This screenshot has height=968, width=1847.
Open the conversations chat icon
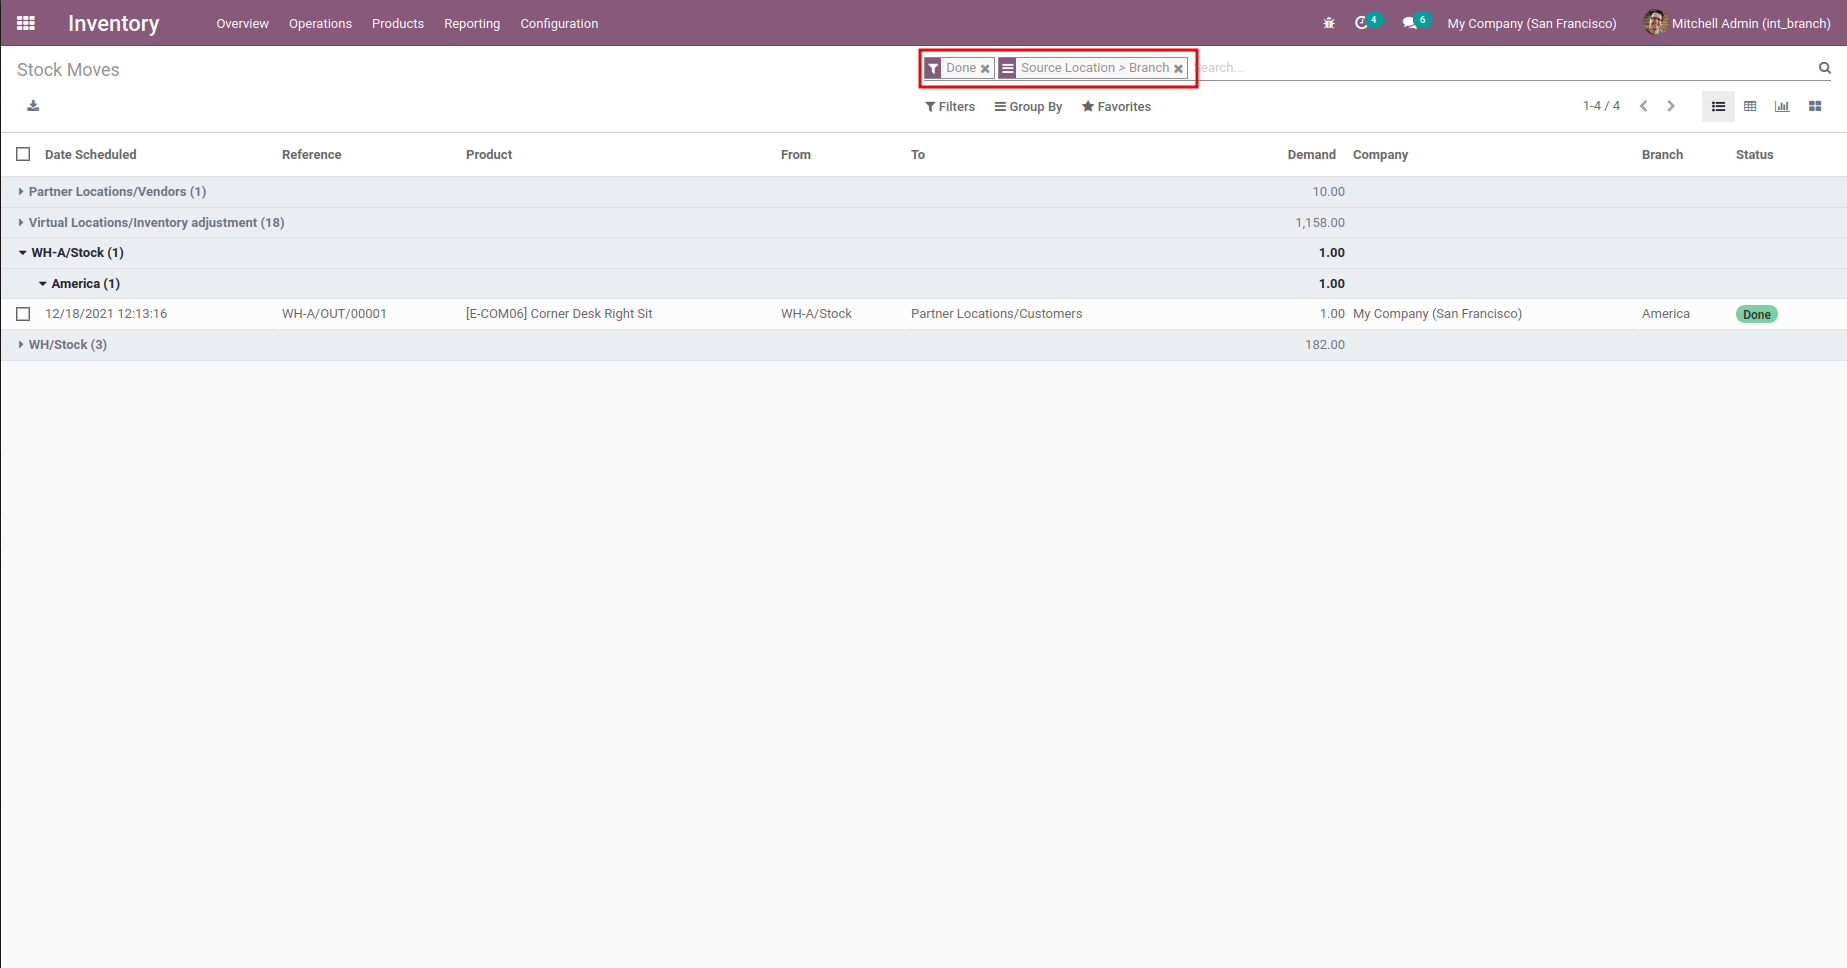(x=1410, y=23)
